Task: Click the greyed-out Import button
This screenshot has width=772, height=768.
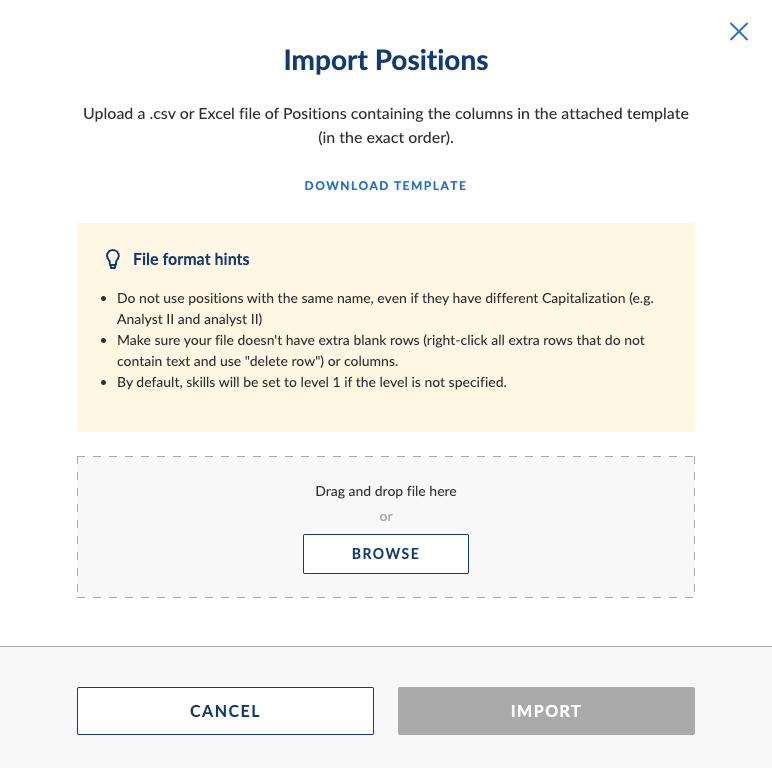Action: (x=546, y=711)
